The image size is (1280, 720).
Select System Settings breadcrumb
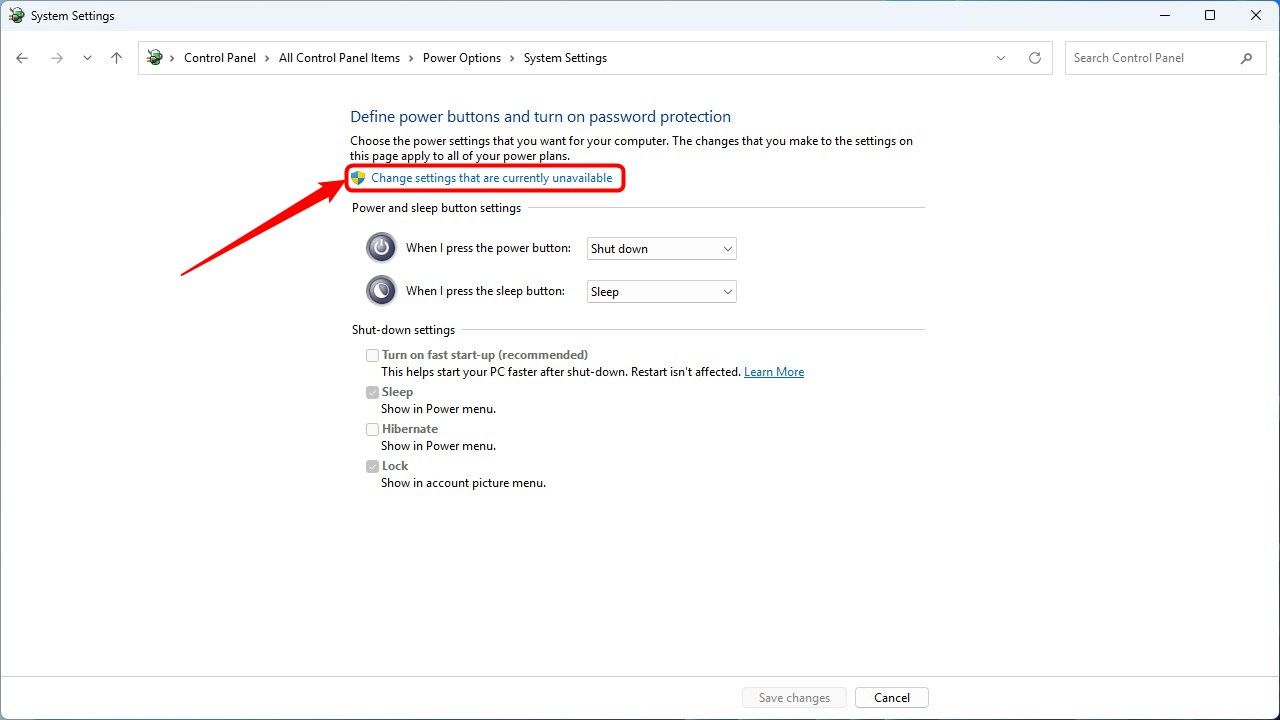(x=565, y=58)
